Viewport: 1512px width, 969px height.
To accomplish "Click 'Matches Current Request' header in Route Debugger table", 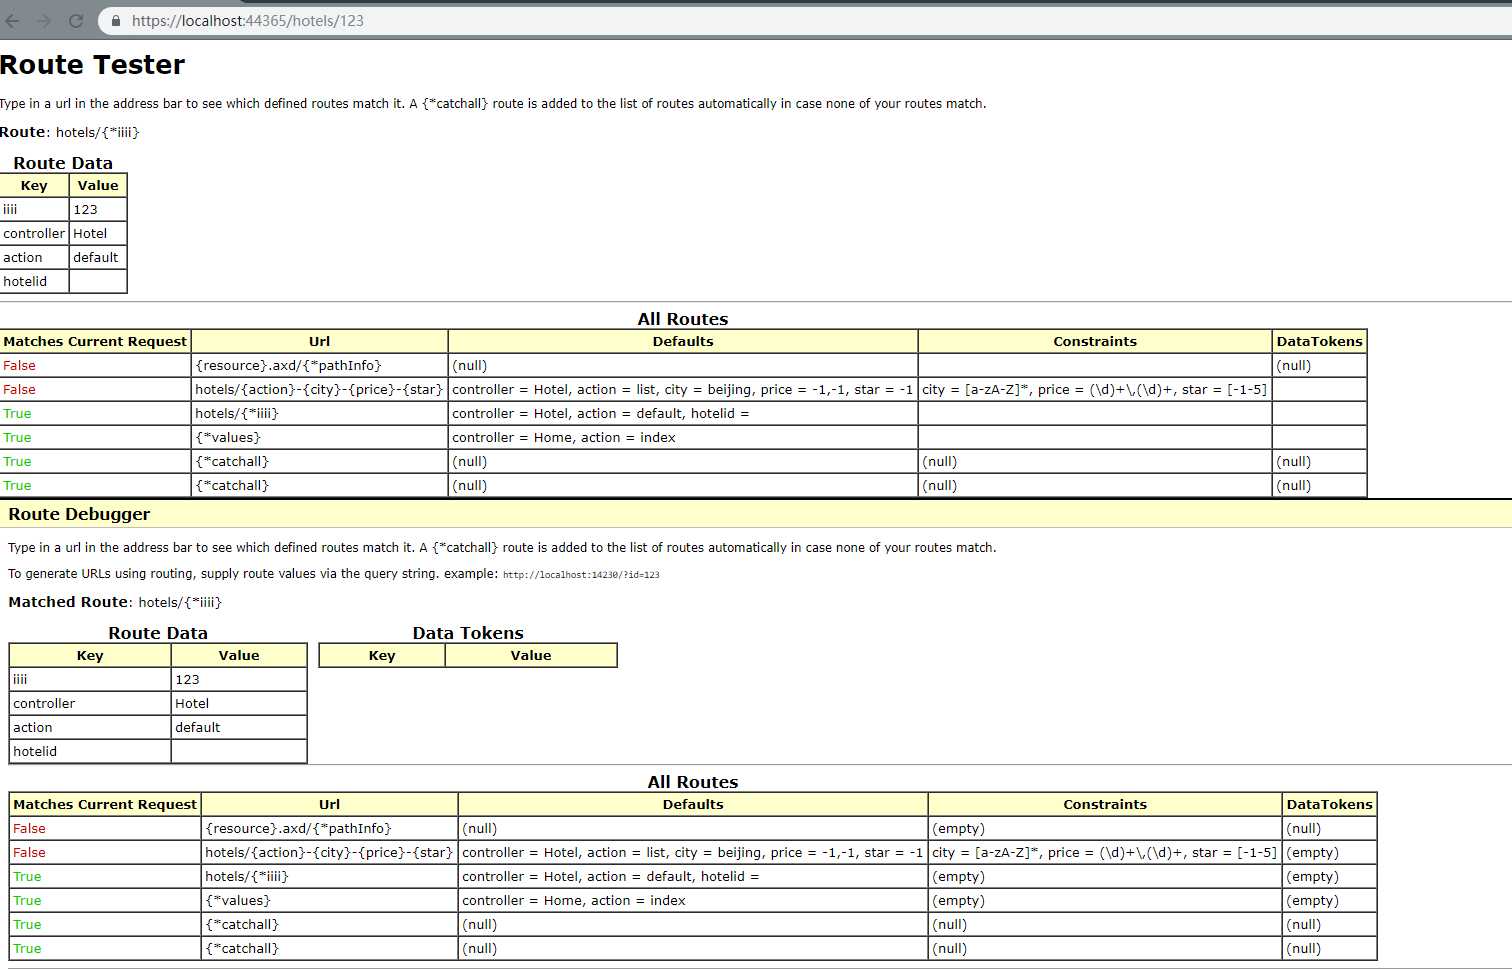I will pyautogui.click(x=105, y=804).
